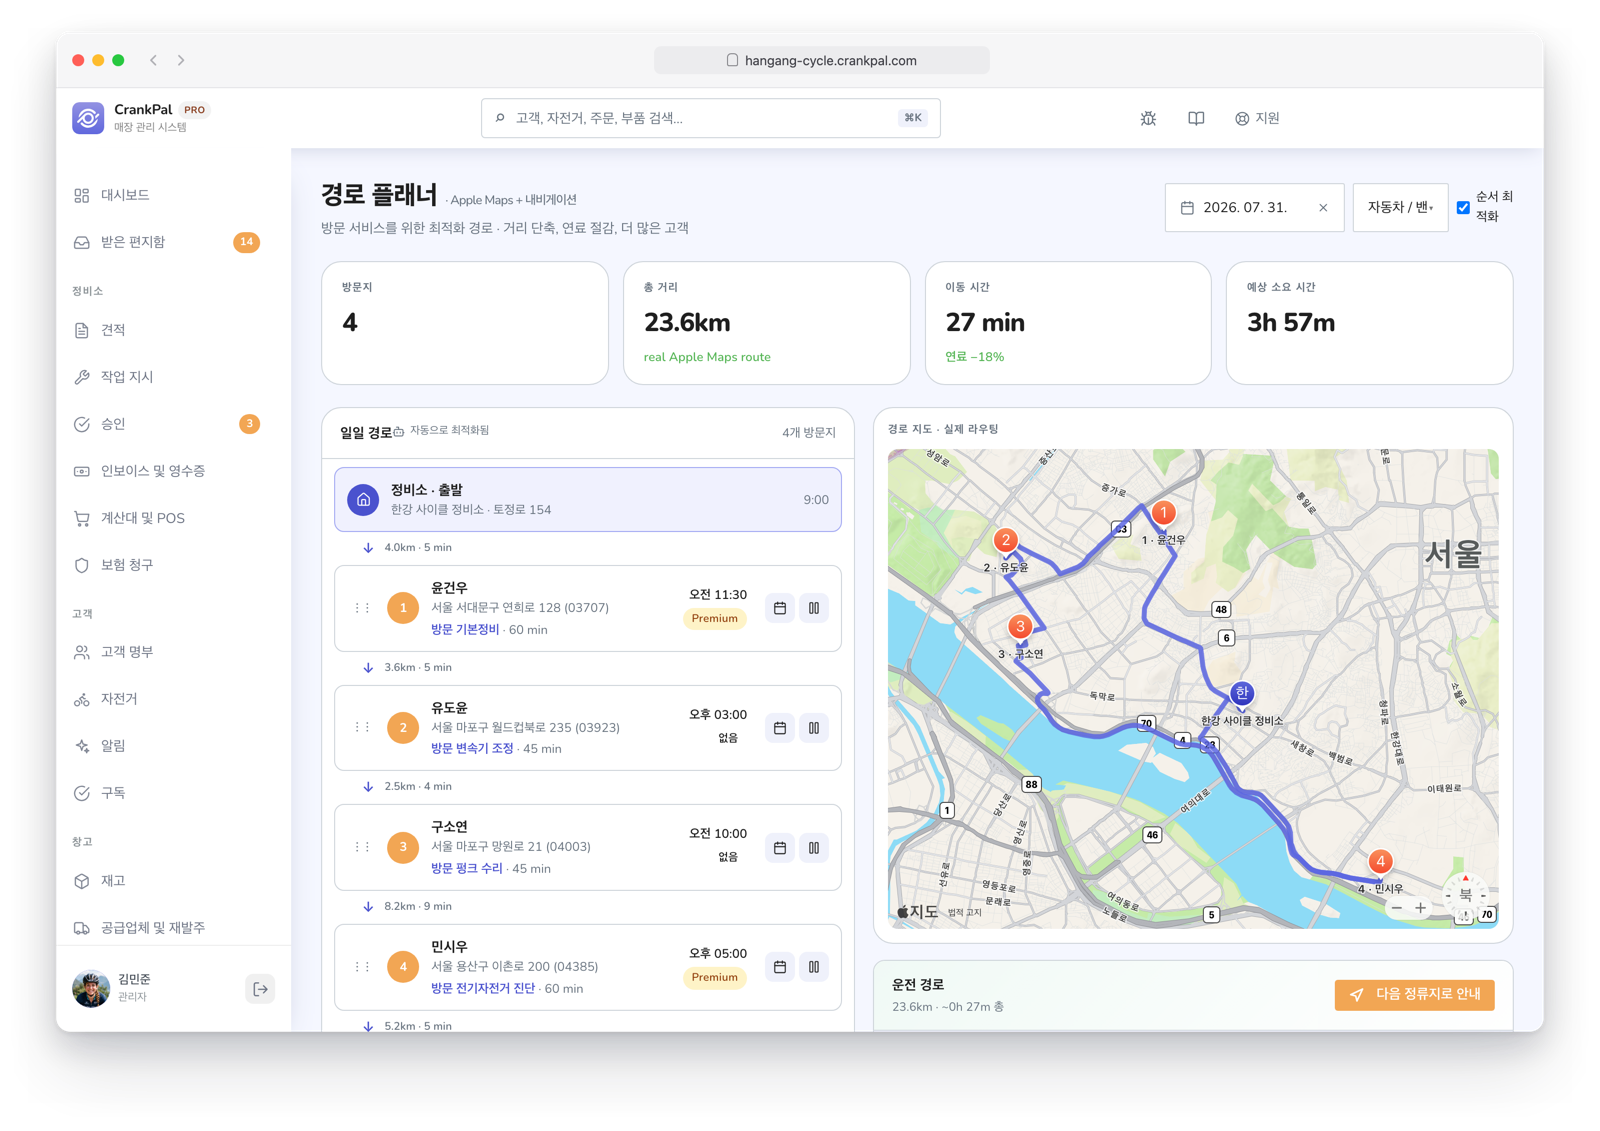The image size is (1600, 1131).
Task: Click map pin 4 for 민시우
Action: tap(1381, 862)
